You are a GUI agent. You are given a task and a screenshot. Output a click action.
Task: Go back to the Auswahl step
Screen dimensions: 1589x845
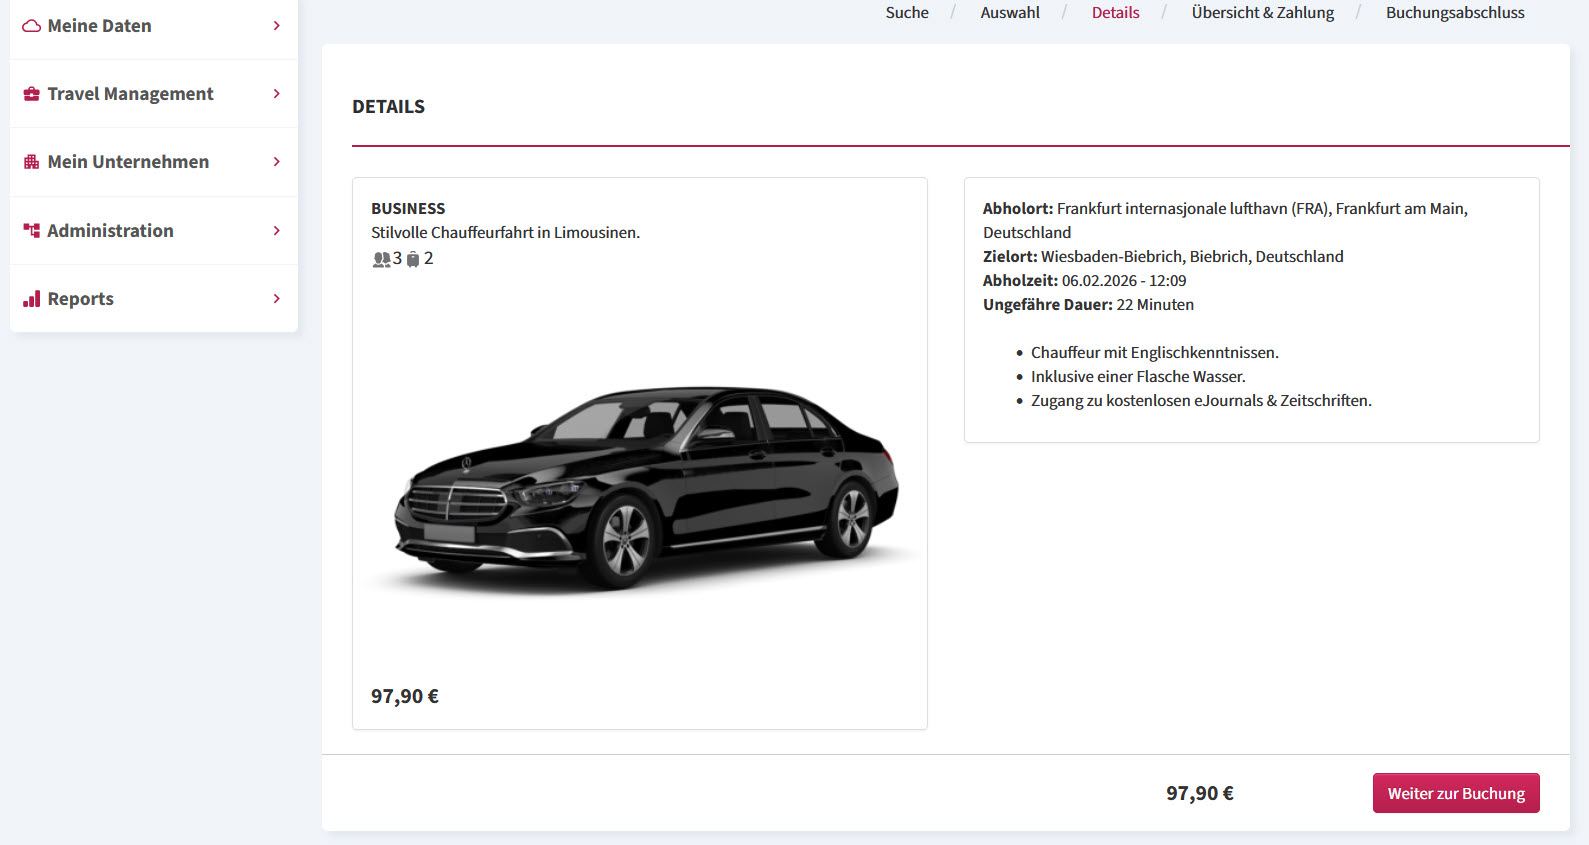tap(1010, 13)
